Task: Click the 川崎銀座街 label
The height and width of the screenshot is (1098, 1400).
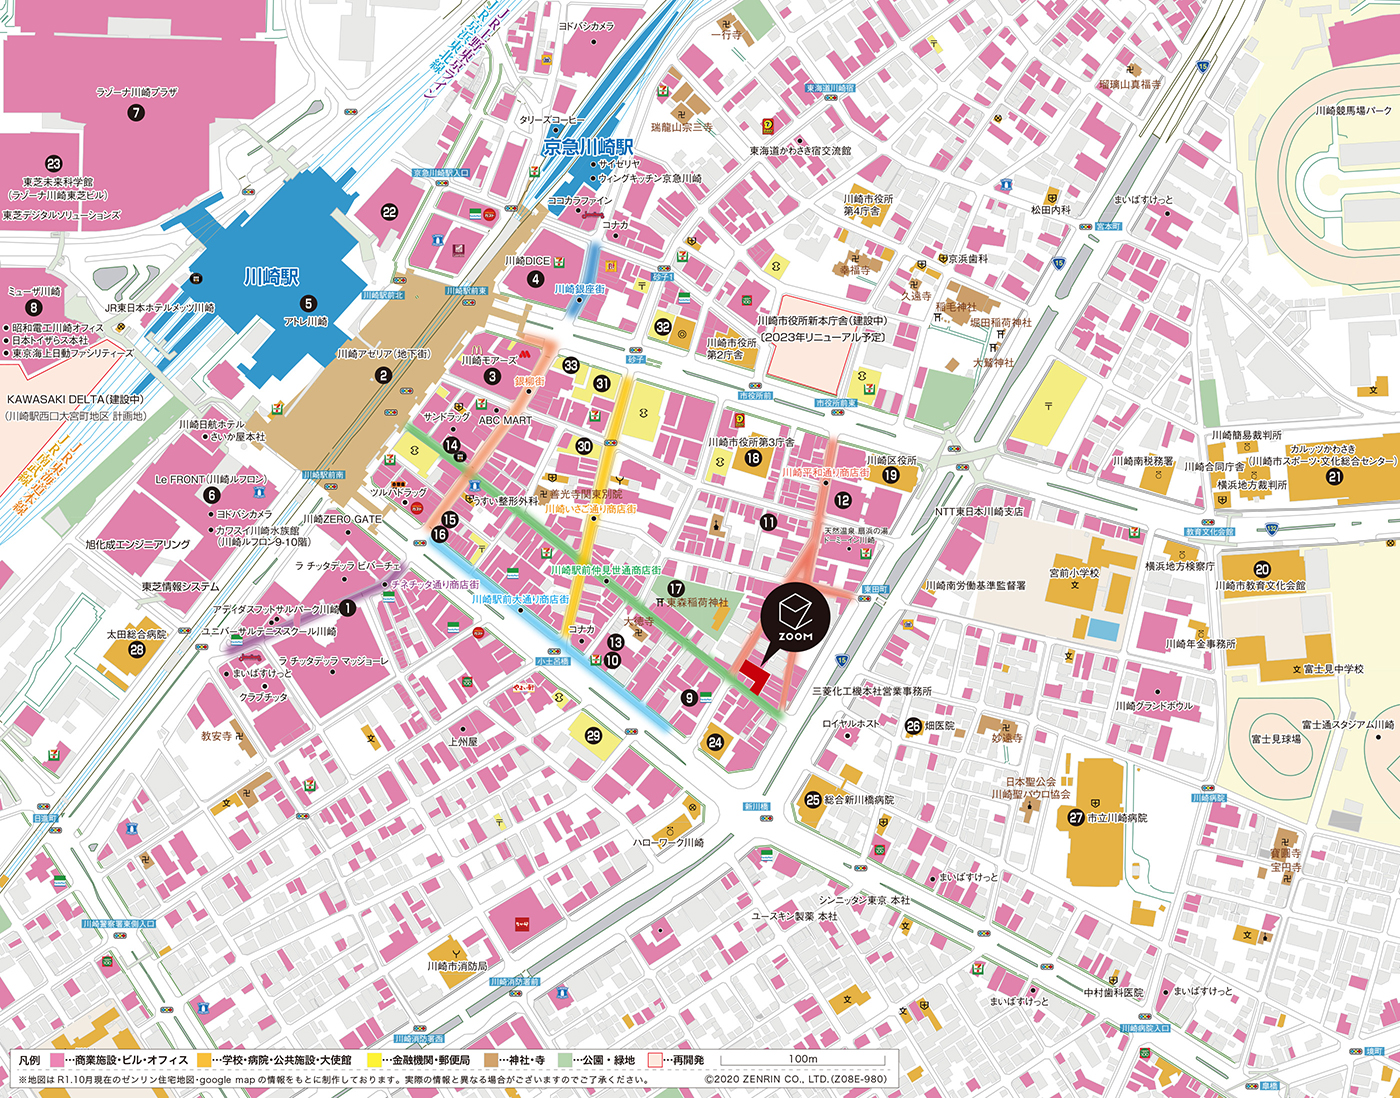Action: point(579,289)
